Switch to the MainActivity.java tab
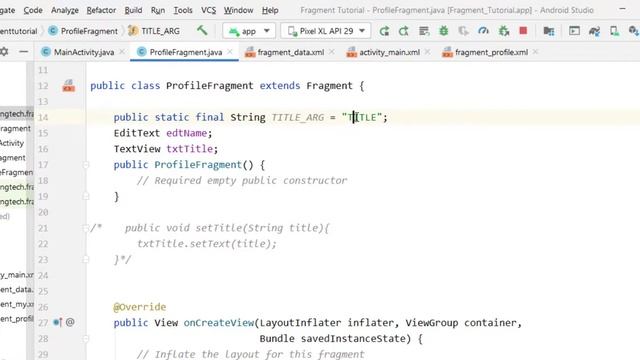The height and width of the screenshot is (360, 640). (x=84, y=52)
